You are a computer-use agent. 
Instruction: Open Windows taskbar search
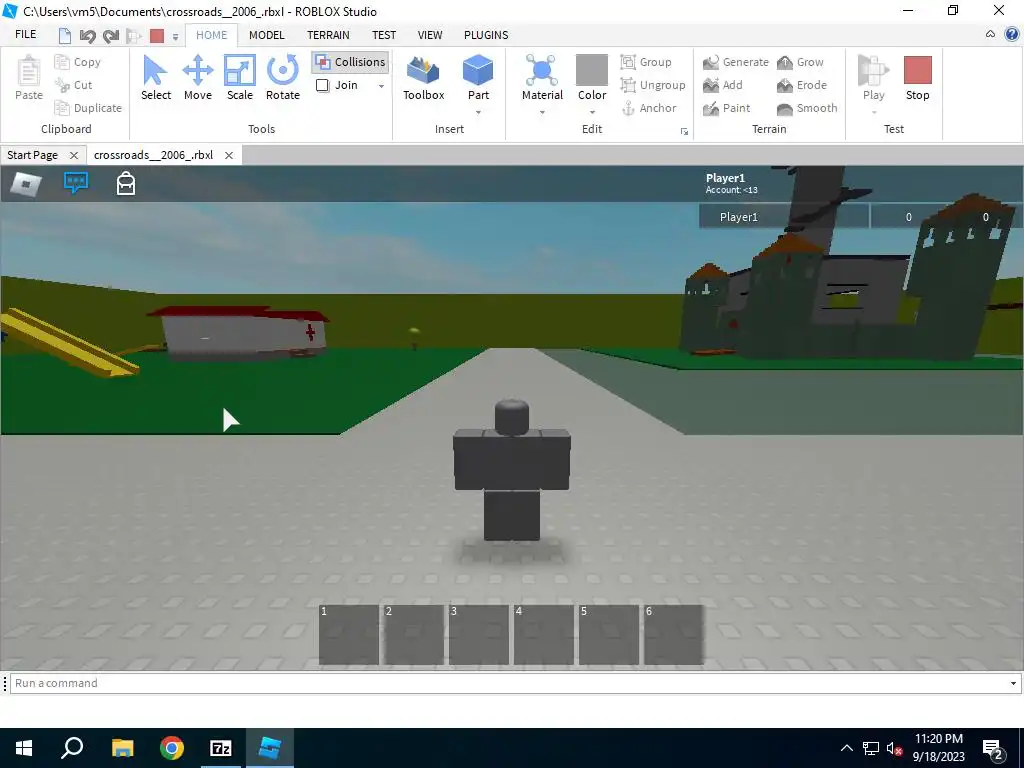click(72, 748)
